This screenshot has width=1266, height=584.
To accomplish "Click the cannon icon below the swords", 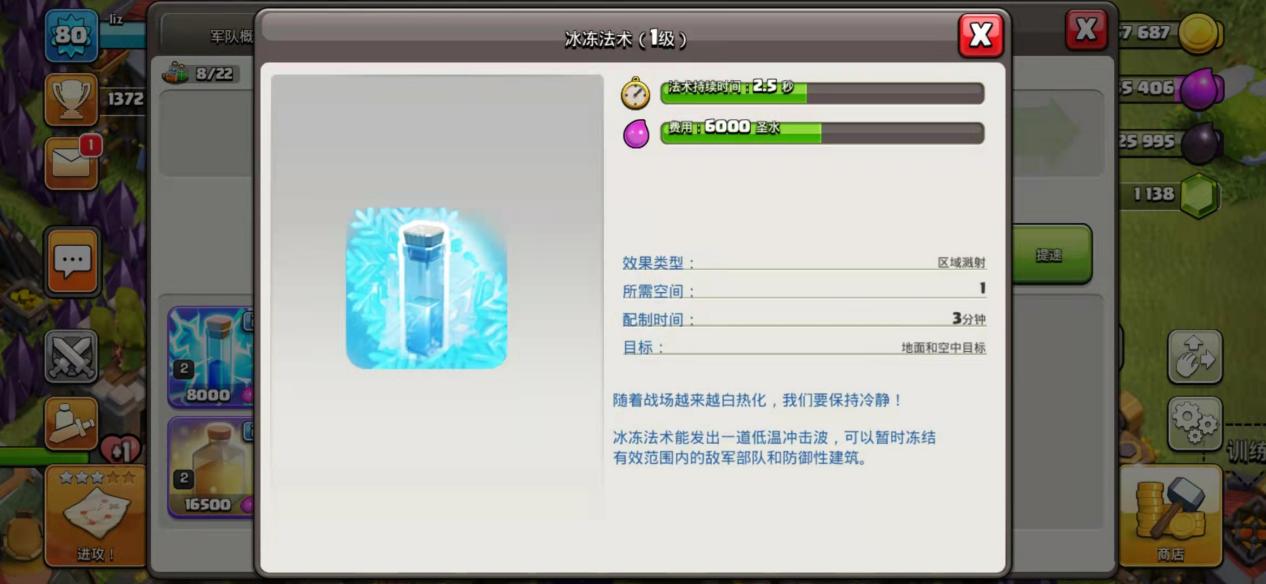I will coord(71,423).
